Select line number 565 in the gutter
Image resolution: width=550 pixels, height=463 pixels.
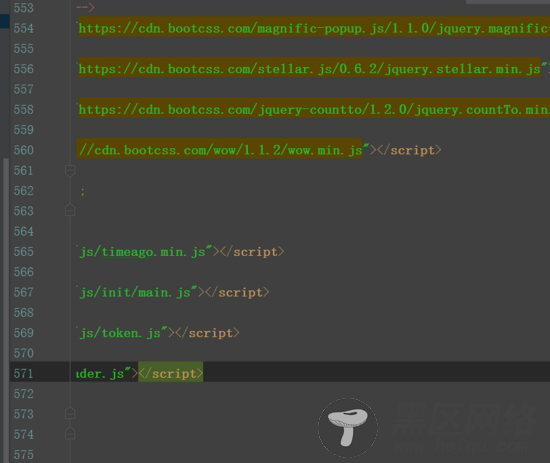(24, 252)
